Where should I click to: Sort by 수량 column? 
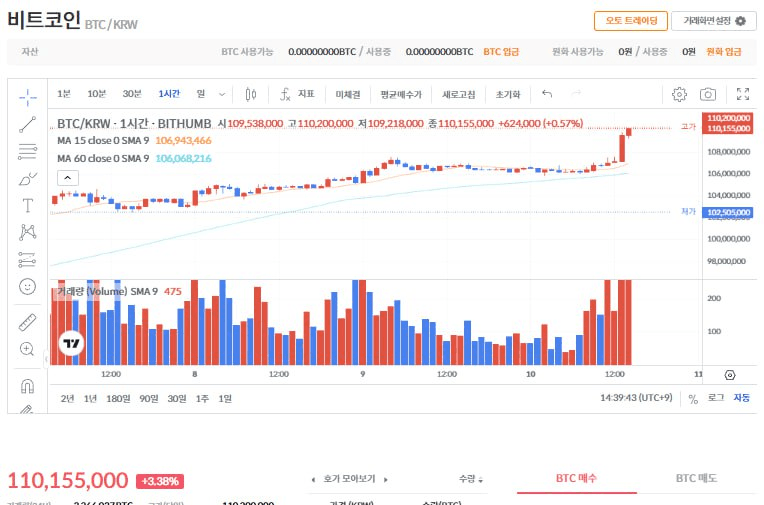(x=470, y=479)
